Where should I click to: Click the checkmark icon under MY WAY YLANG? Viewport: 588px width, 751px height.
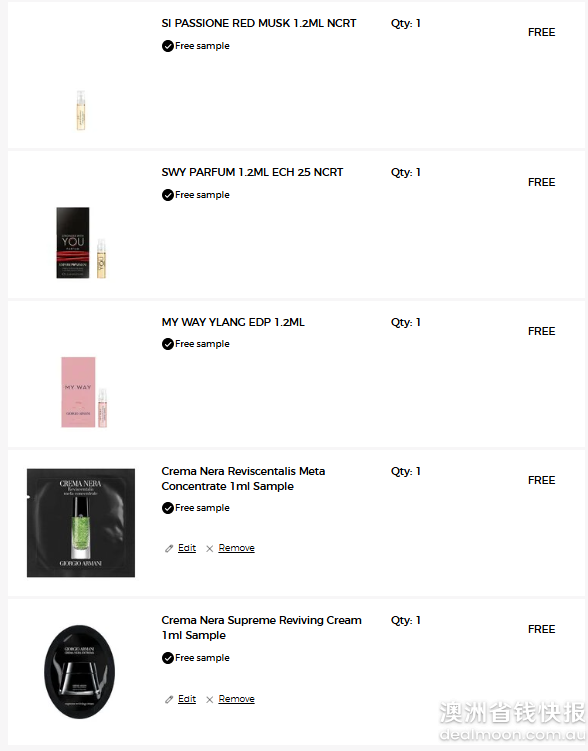168,344
